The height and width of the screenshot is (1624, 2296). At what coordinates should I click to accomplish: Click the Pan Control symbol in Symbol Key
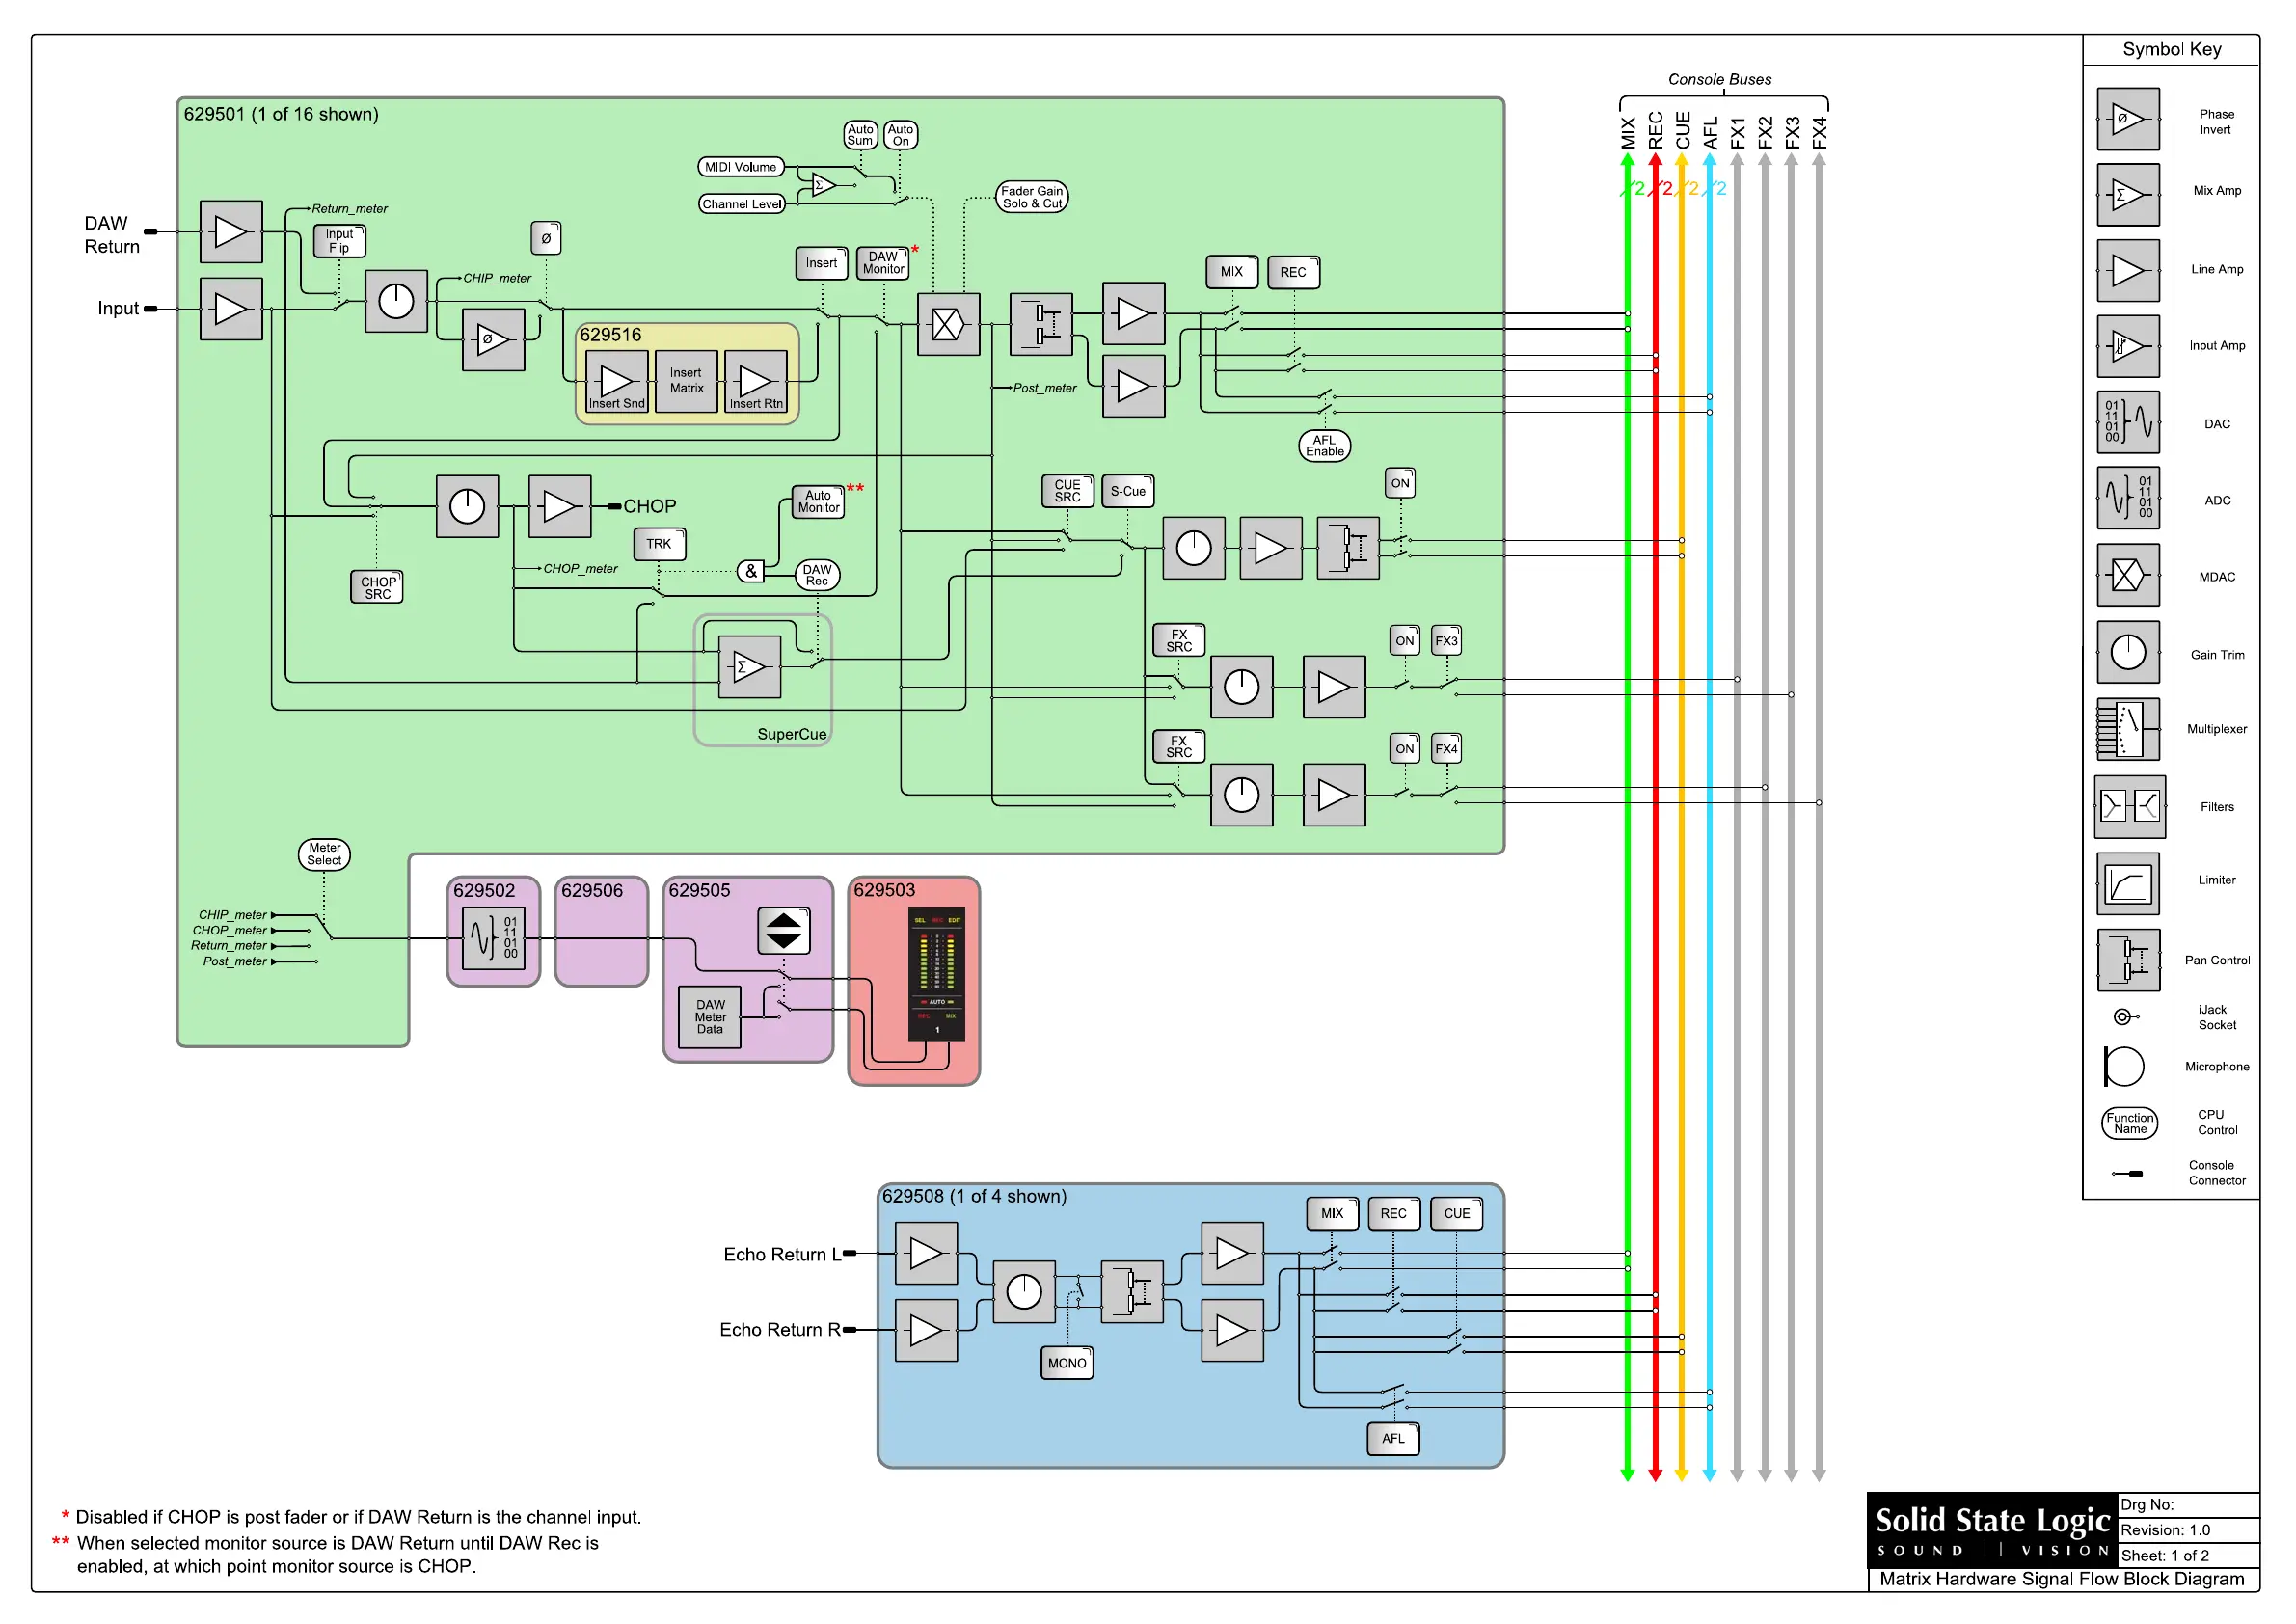click(2127, 960)
